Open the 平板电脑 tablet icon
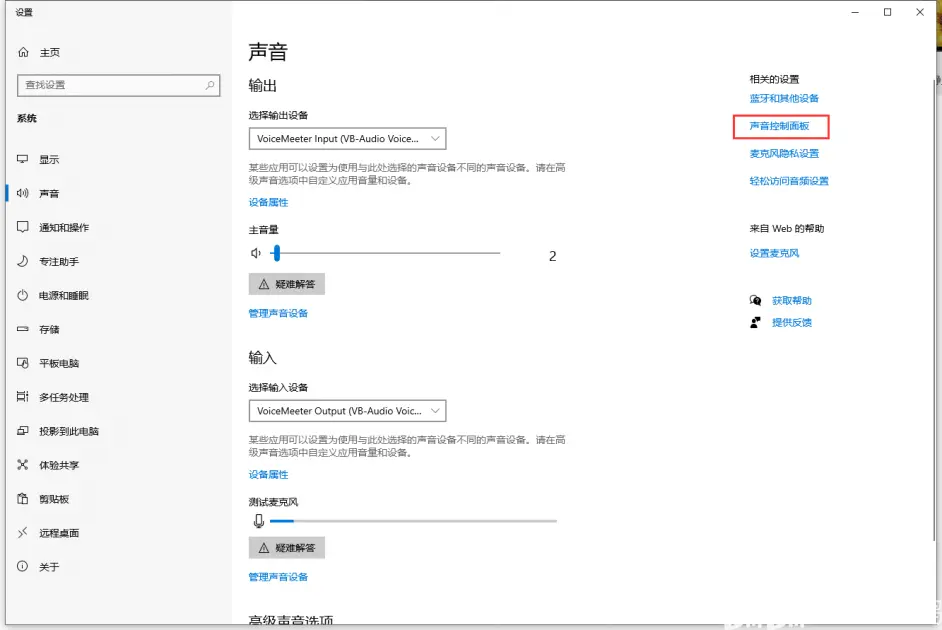The height and width of the screenshot is (630, 942). (x=23, y=363)
